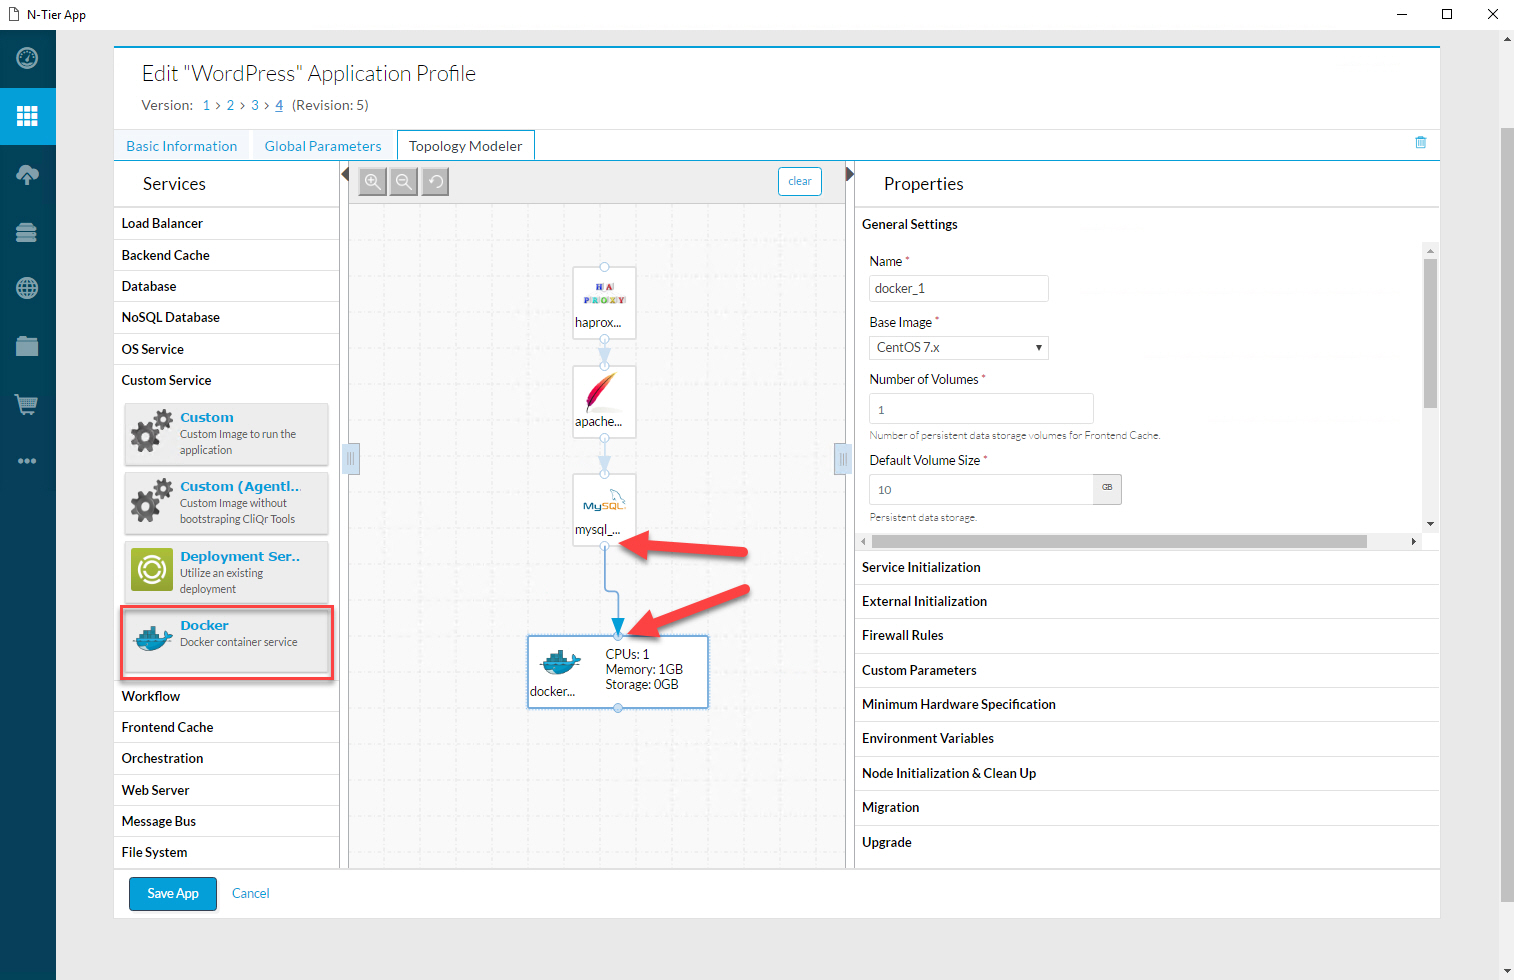Viewport: 1514px width, 980px height.
Task: Click the Name field containing docker_1
Action: [959, 288]
